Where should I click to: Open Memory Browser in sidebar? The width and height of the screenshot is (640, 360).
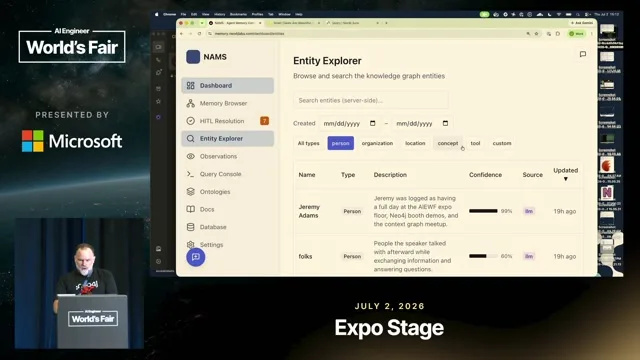click(227, 103)
